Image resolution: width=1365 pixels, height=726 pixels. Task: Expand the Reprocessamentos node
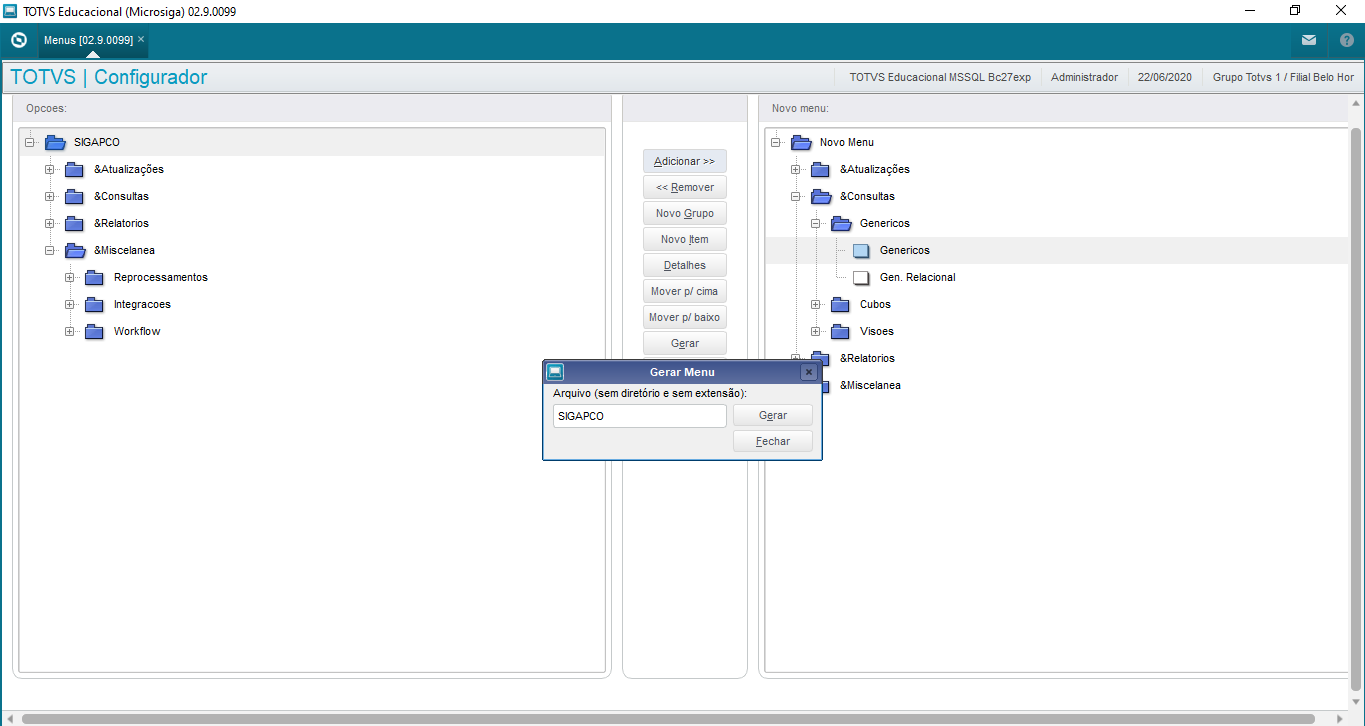point(70,277)
